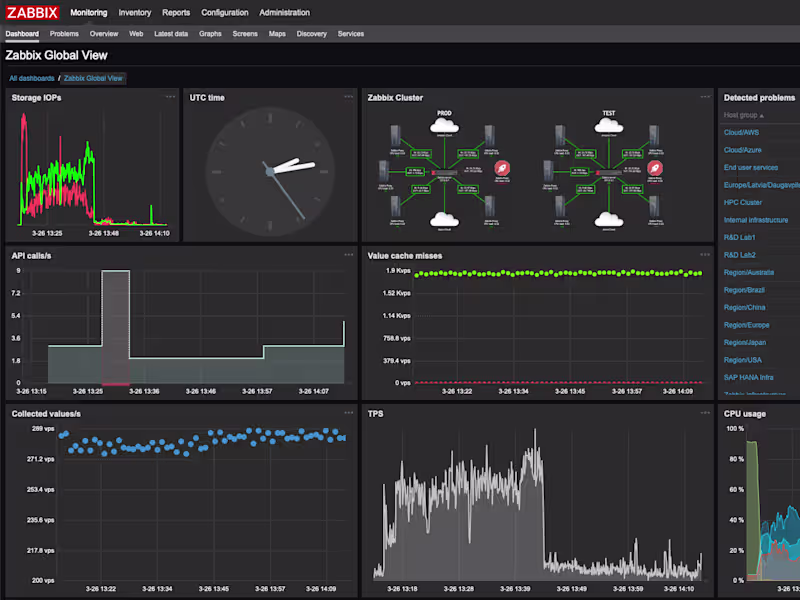
Task: Open the Collected values/s widget ellipsis menu
Action: (x=348, y=413)
